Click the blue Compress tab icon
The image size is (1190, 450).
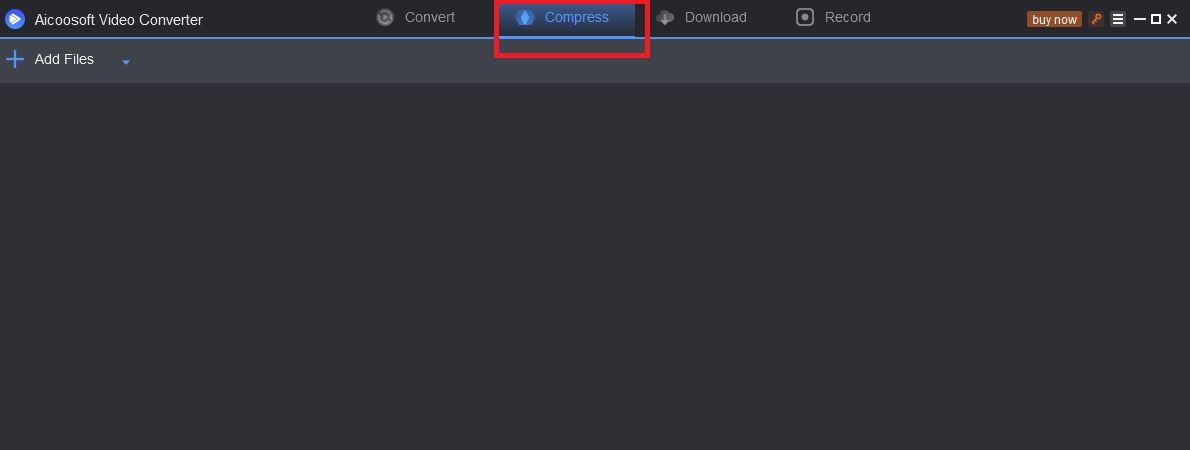tap(525, 17)
